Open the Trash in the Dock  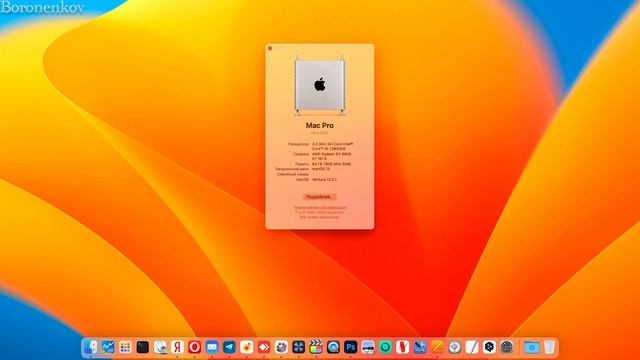pyautogui.click(x=549, y=347)
